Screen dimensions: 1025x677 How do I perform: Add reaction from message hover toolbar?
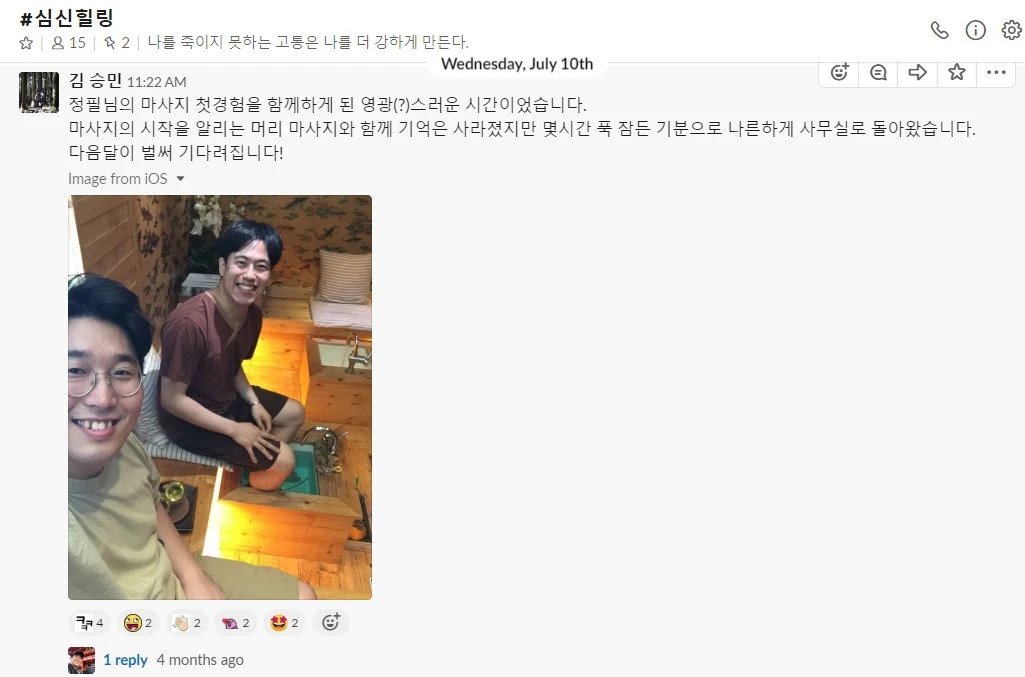coord(839,72)
